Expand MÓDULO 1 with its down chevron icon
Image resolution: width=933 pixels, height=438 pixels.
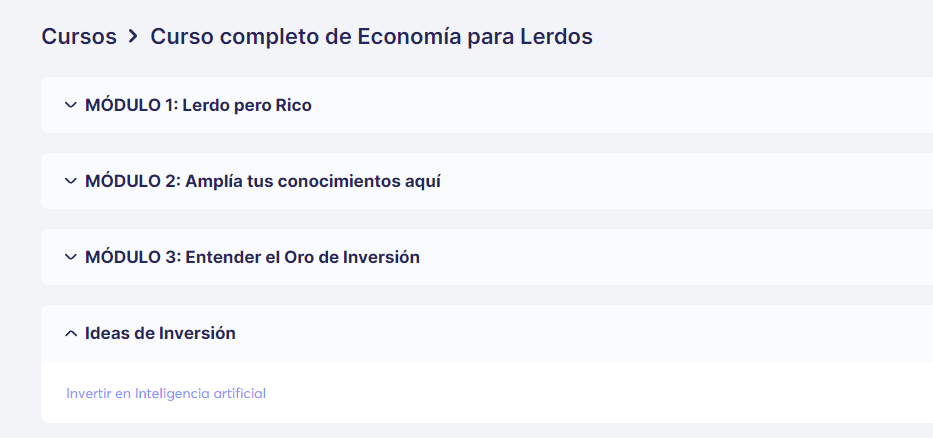pyautogui.click(x=71, y=105)
